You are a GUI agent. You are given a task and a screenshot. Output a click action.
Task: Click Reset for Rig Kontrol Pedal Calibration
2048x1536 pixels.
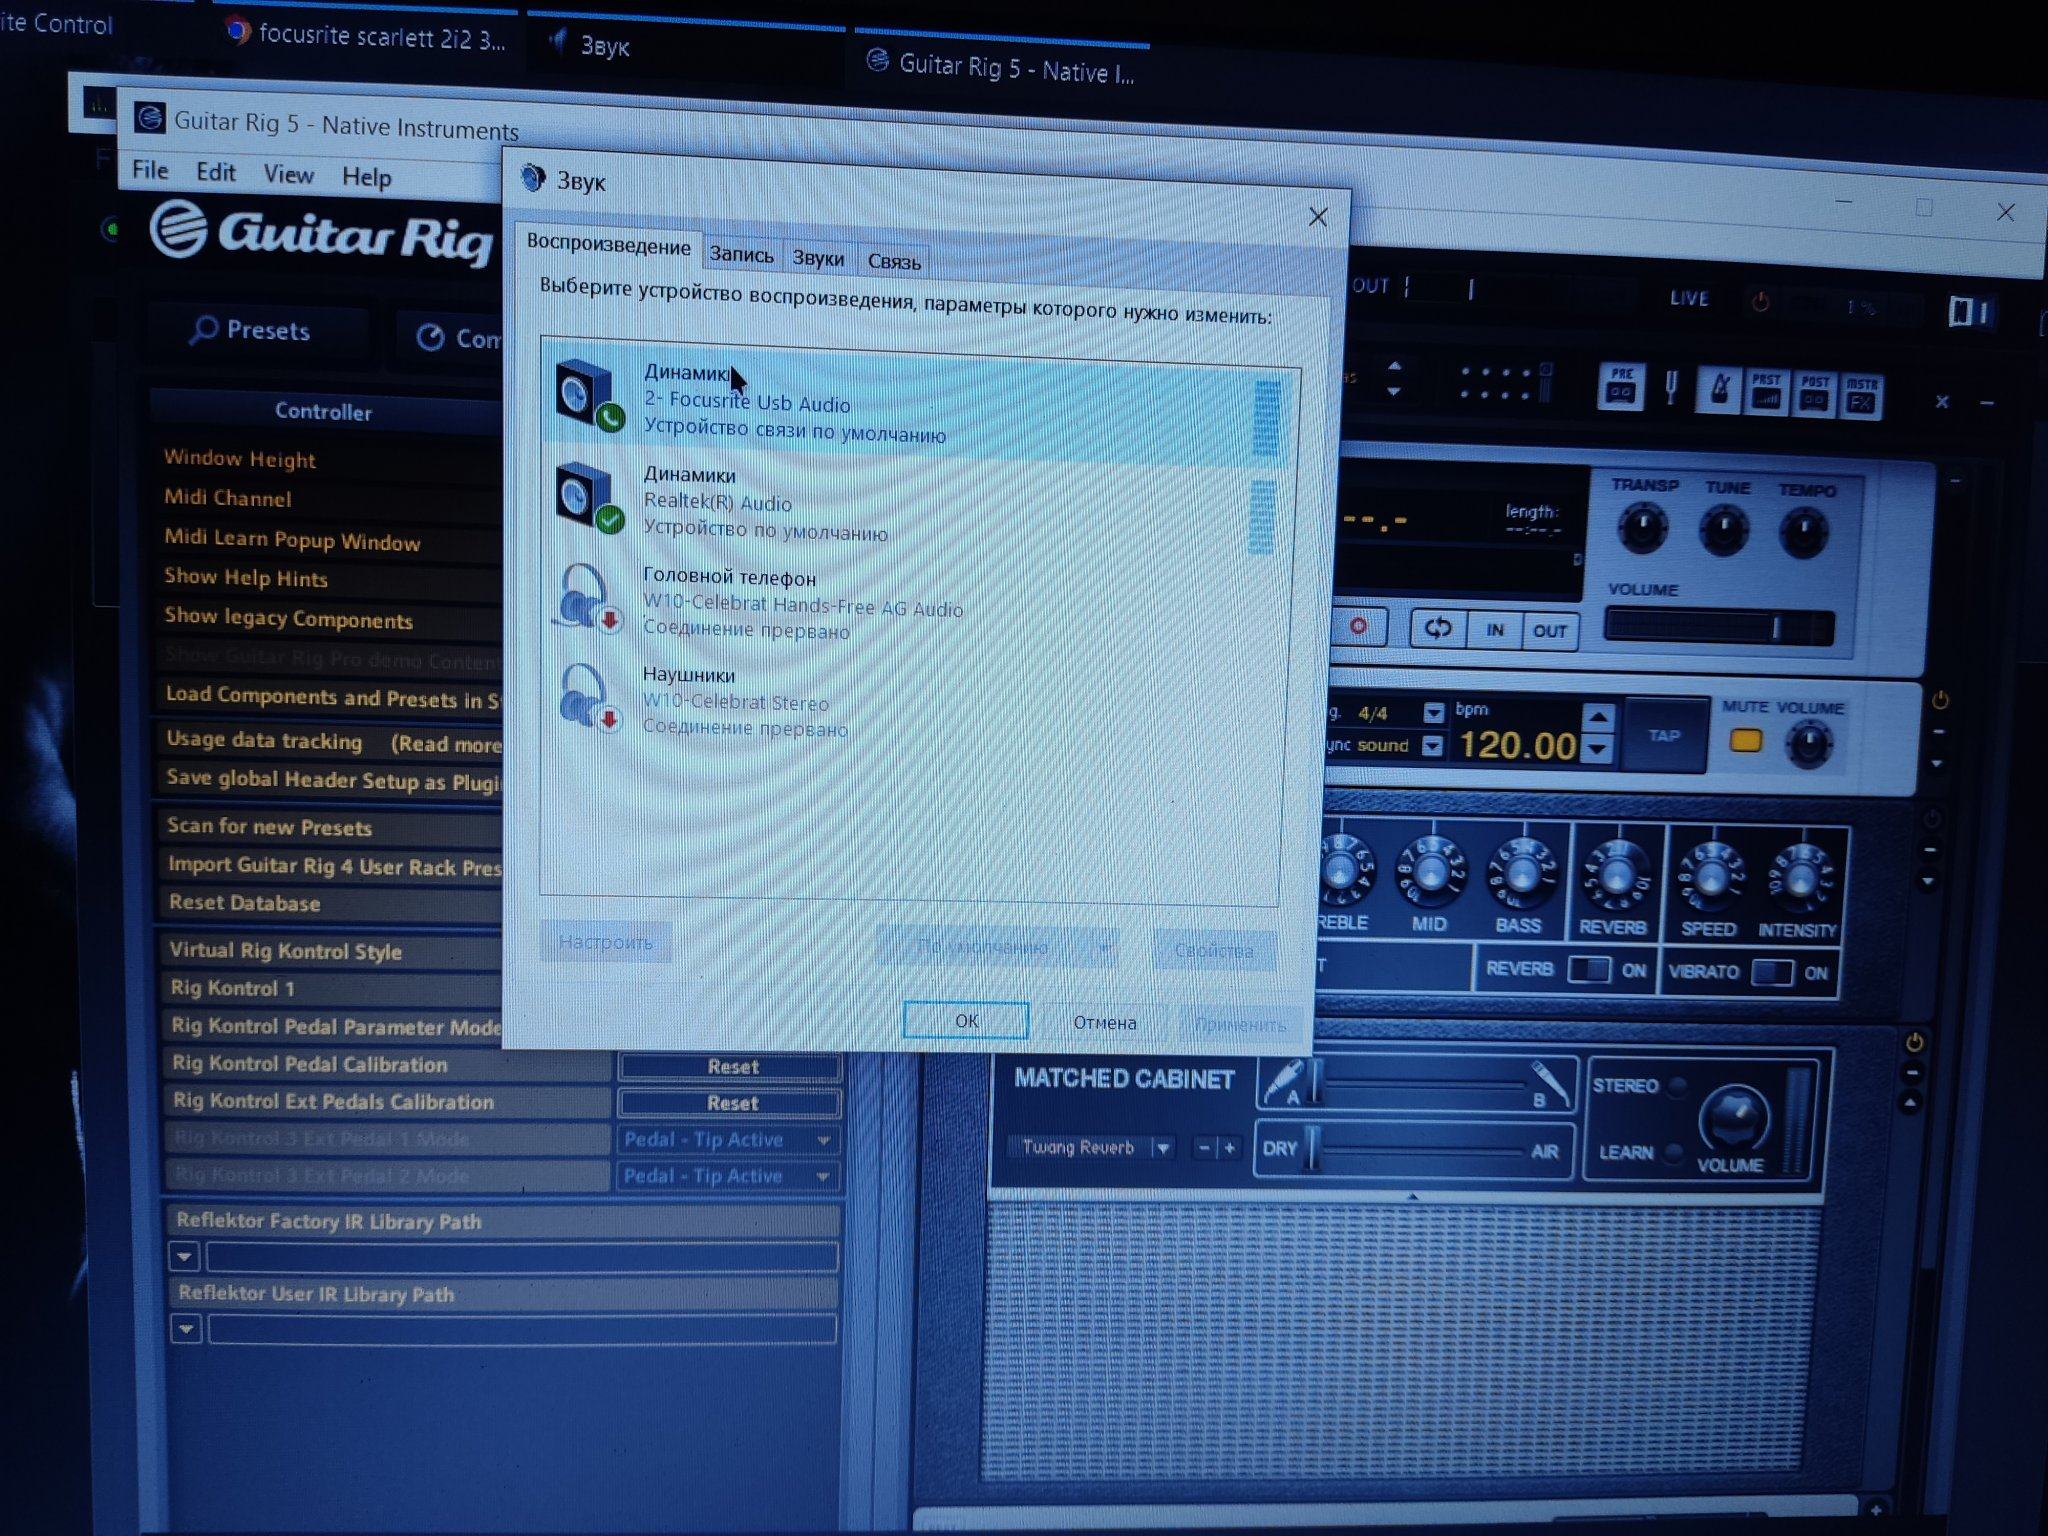click(x=732, y=1066)
